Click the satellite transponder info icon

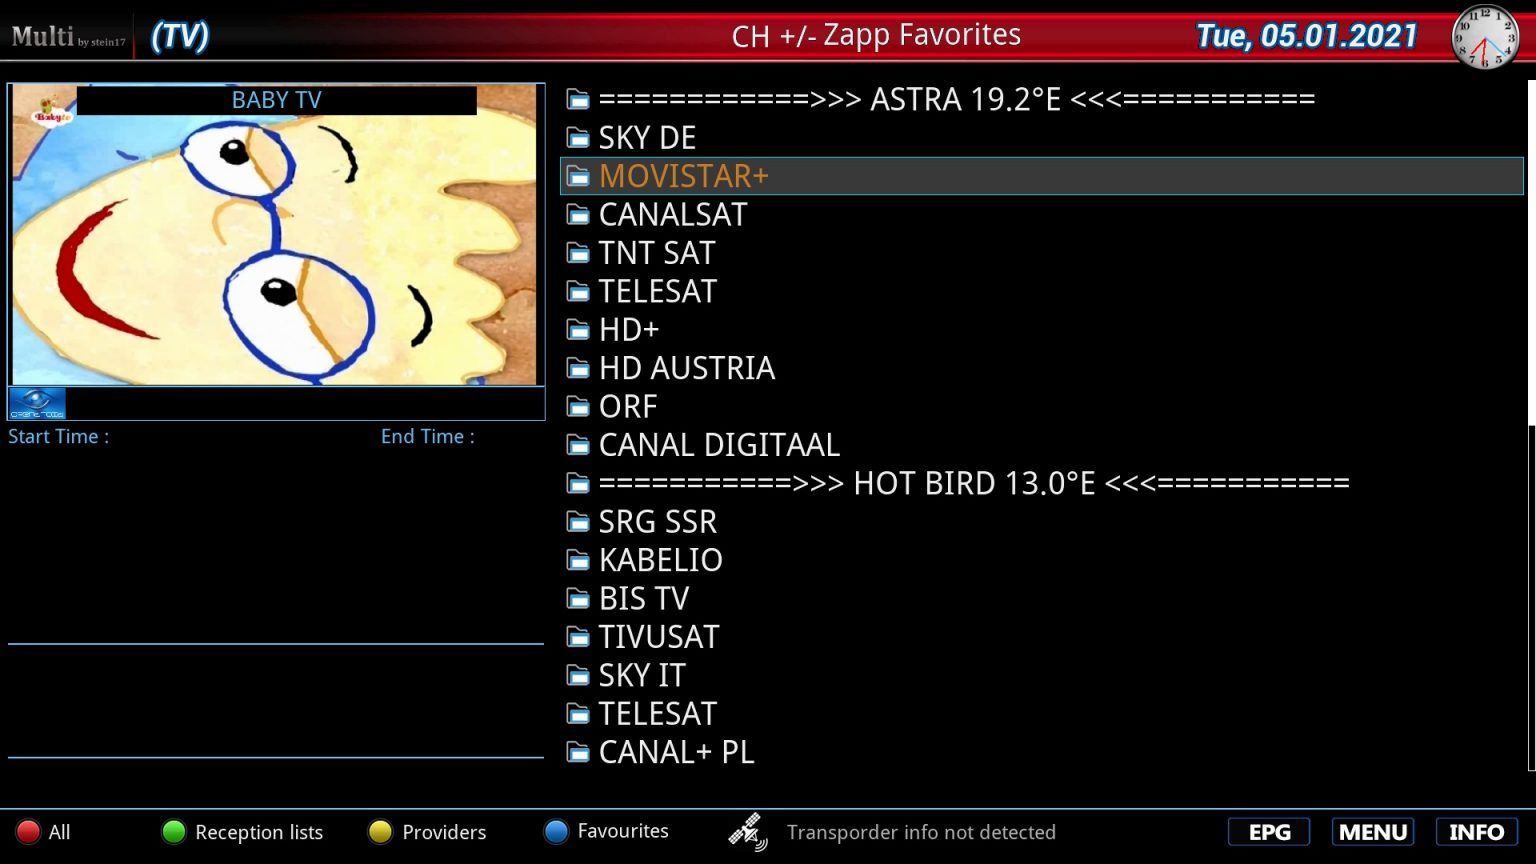tap(747, 832)
